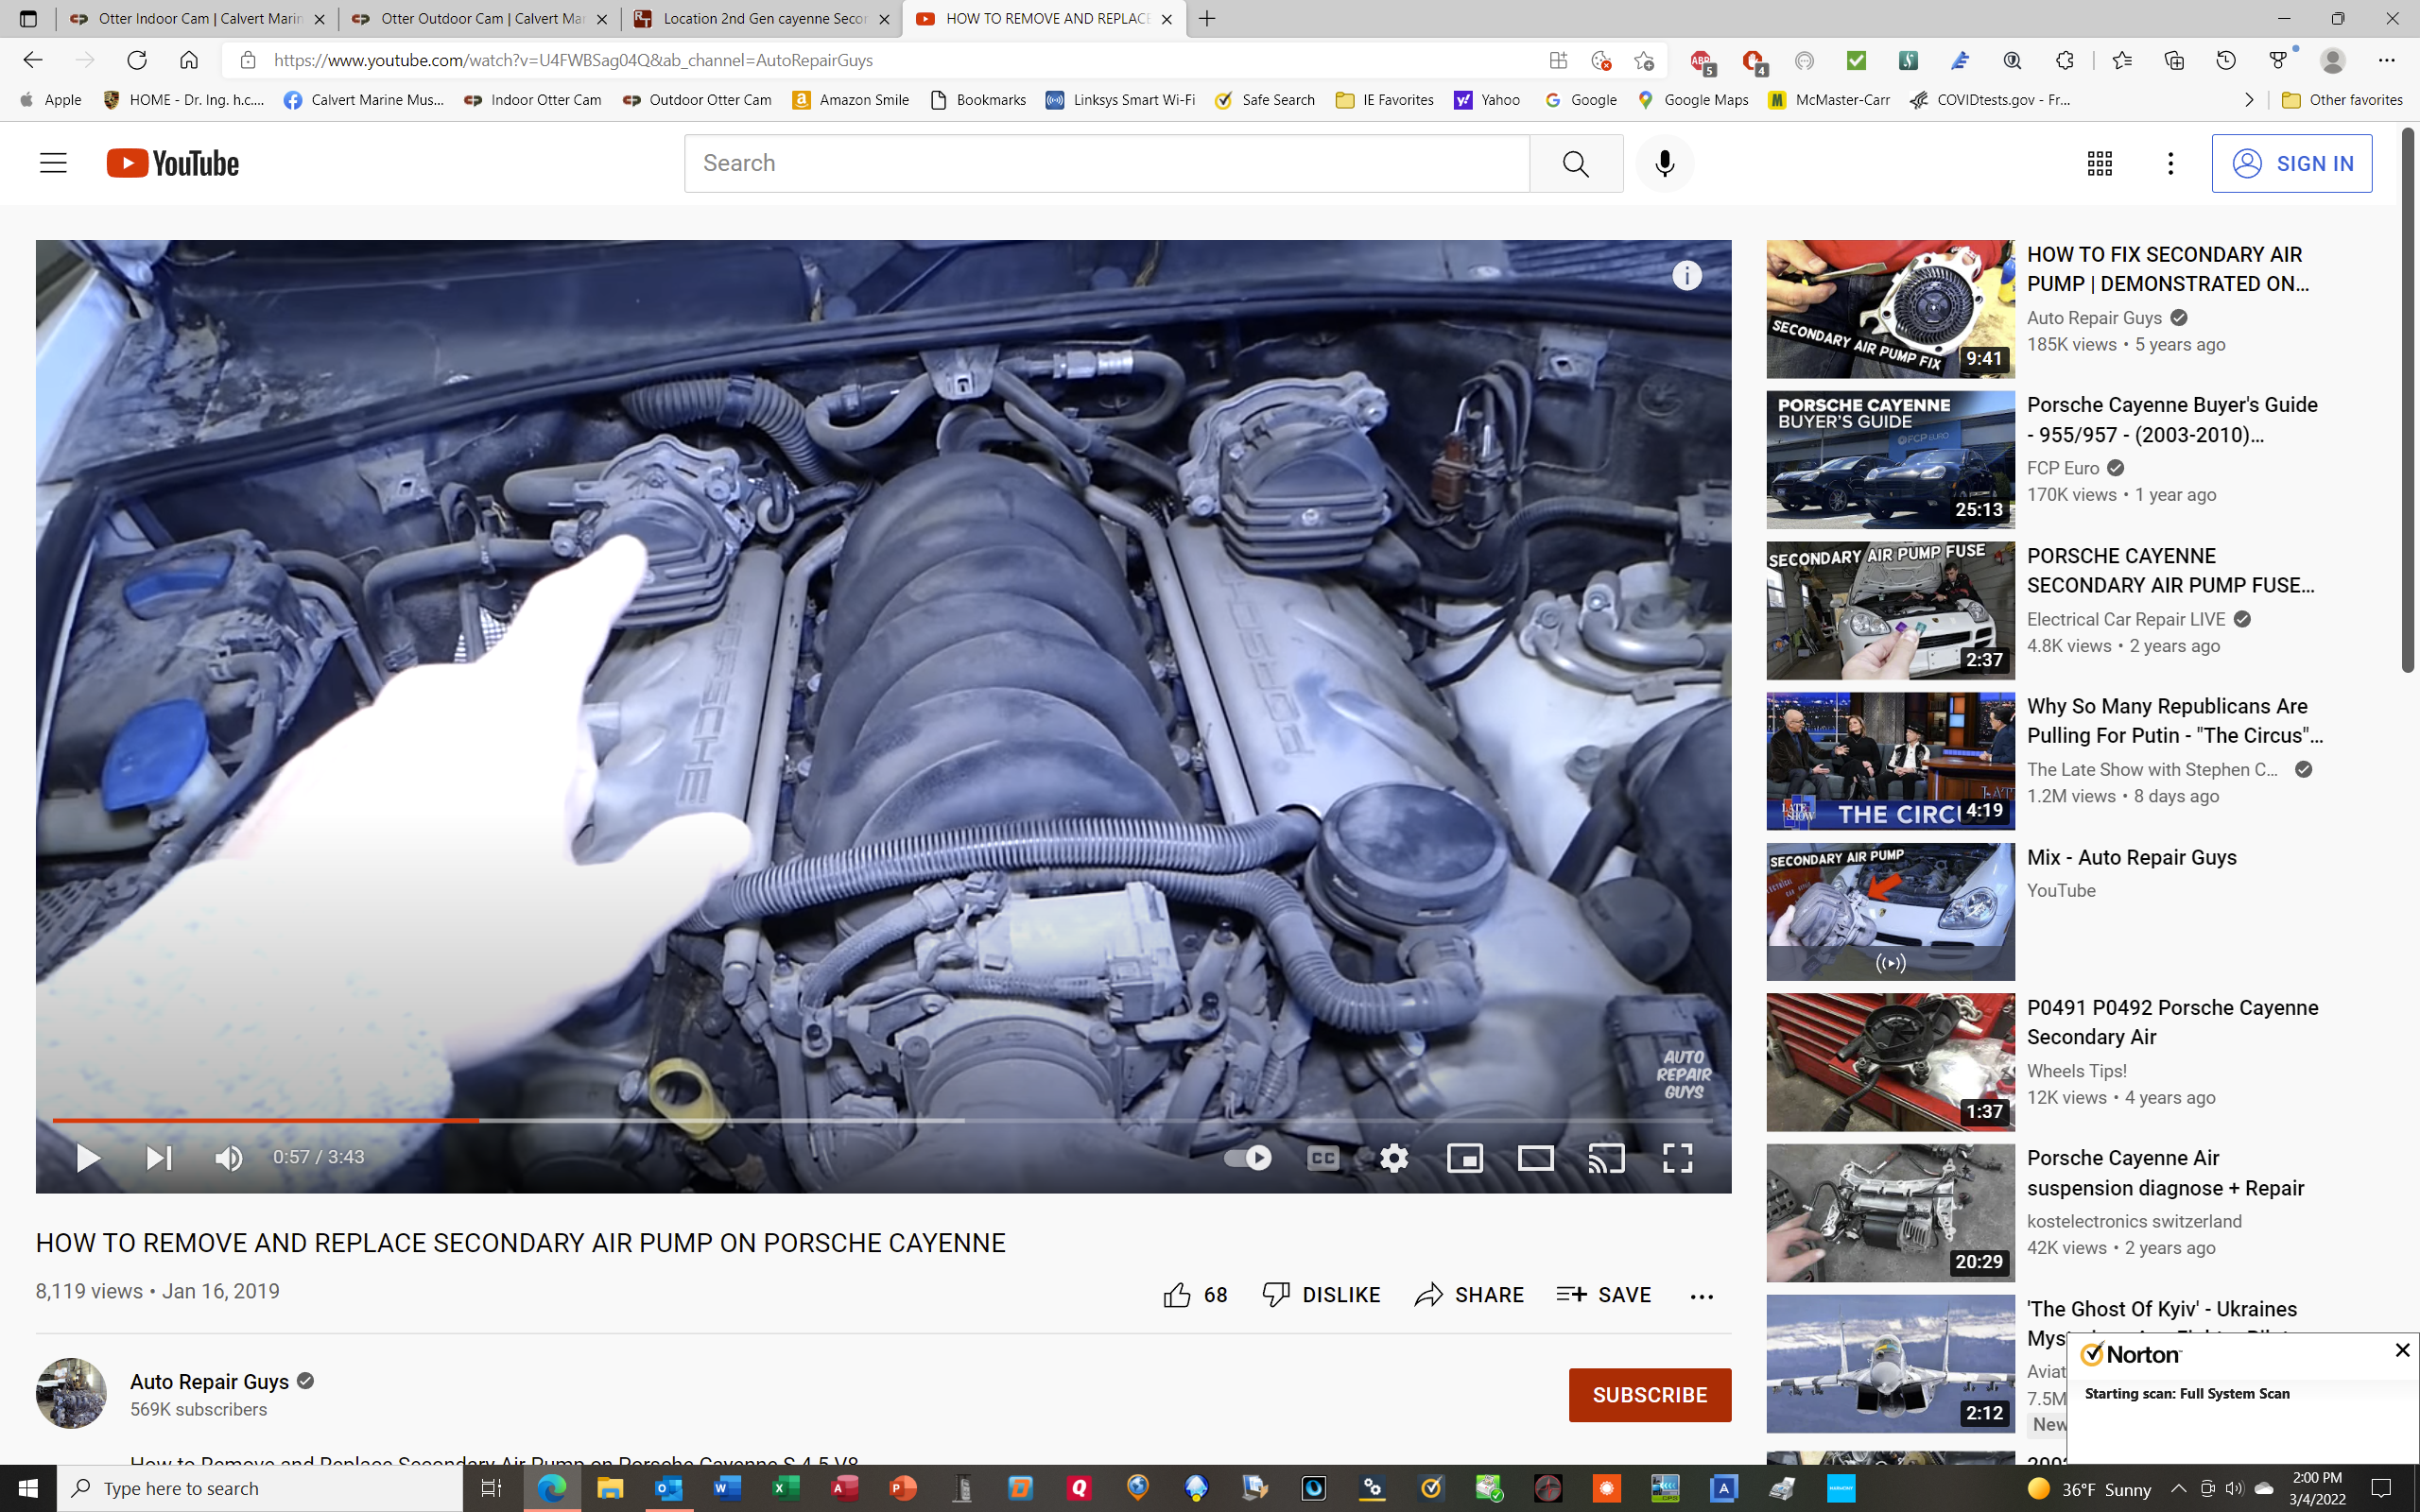
Task: Open Auto Repair Guys channel name
Action: pos(209,1381)
